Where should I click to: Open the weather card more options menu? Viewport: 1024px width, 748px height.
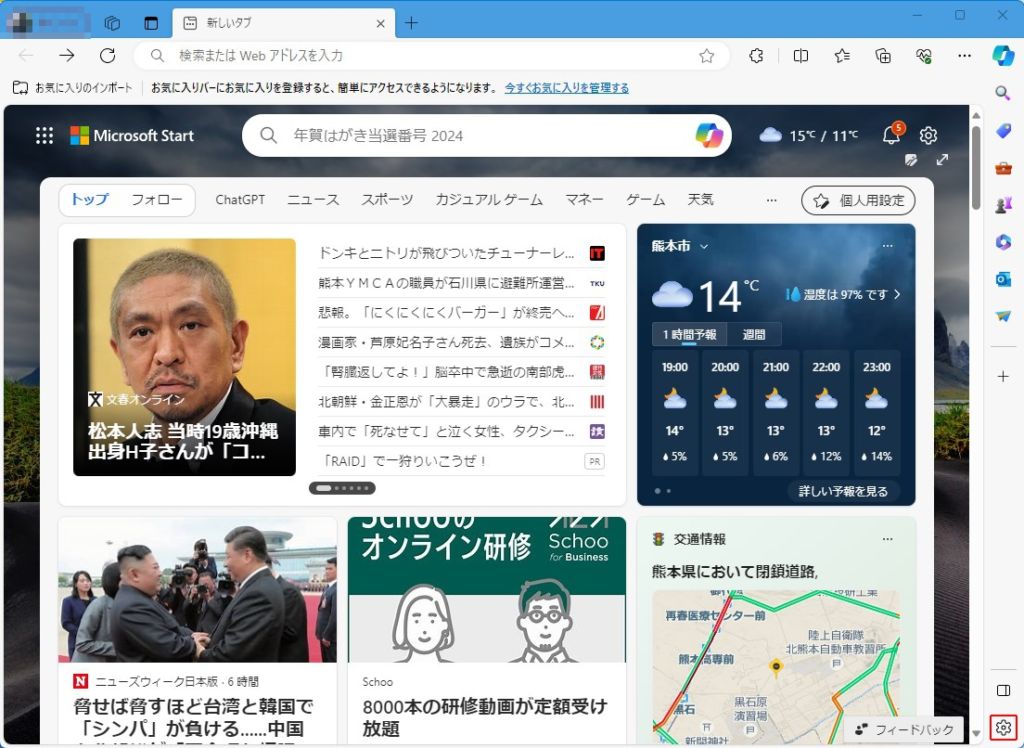tap(887, 246)
